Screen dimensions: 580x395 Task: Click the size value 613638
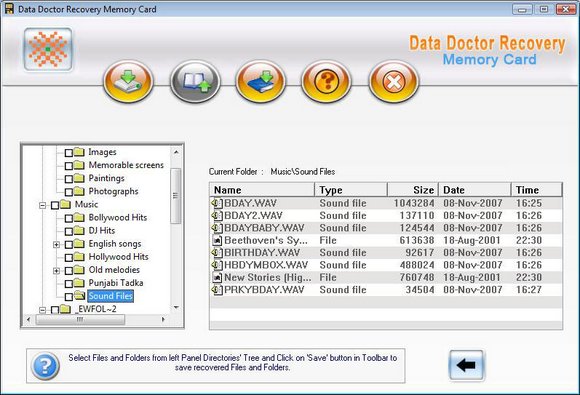coord(417,240)
